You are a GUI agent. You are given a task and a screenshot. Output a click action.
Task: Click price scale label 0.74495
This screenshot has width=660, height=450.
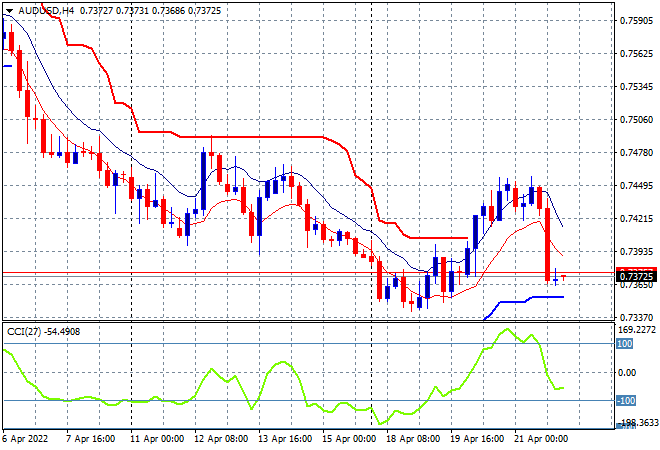coord(636,186)
